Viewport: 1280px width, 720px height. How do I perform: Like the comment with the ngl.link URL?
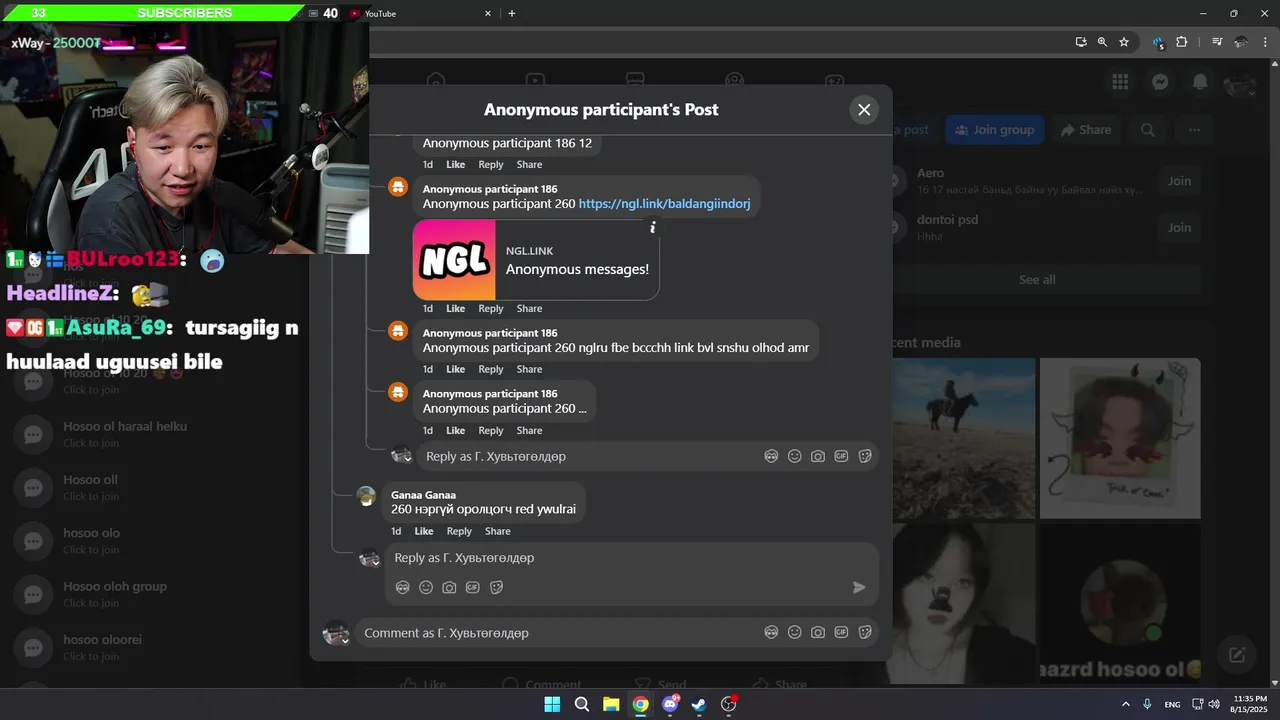(455, 309)
